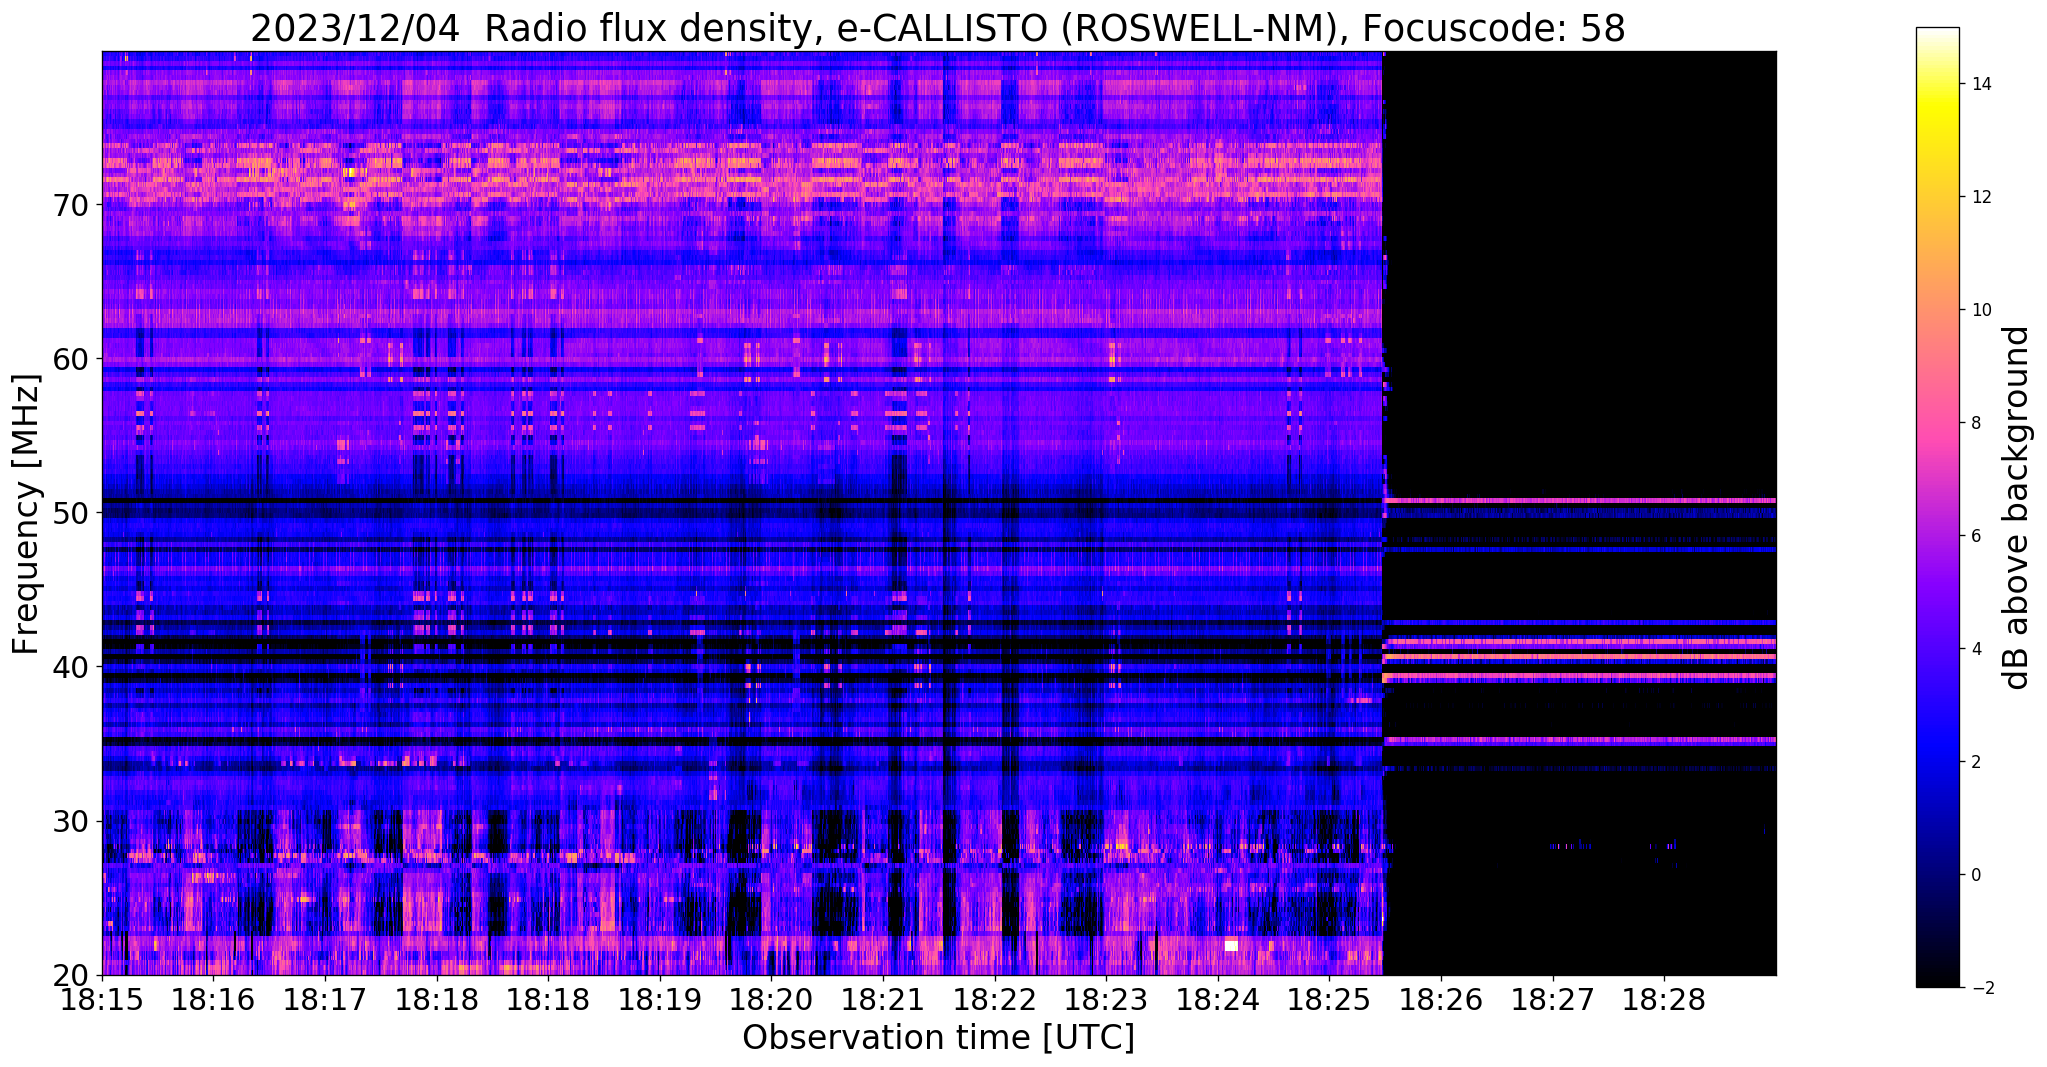This screenshot has height=1067, width=2047.
Task: Select the 18:16 time tick label
Action: [214, 1000]
